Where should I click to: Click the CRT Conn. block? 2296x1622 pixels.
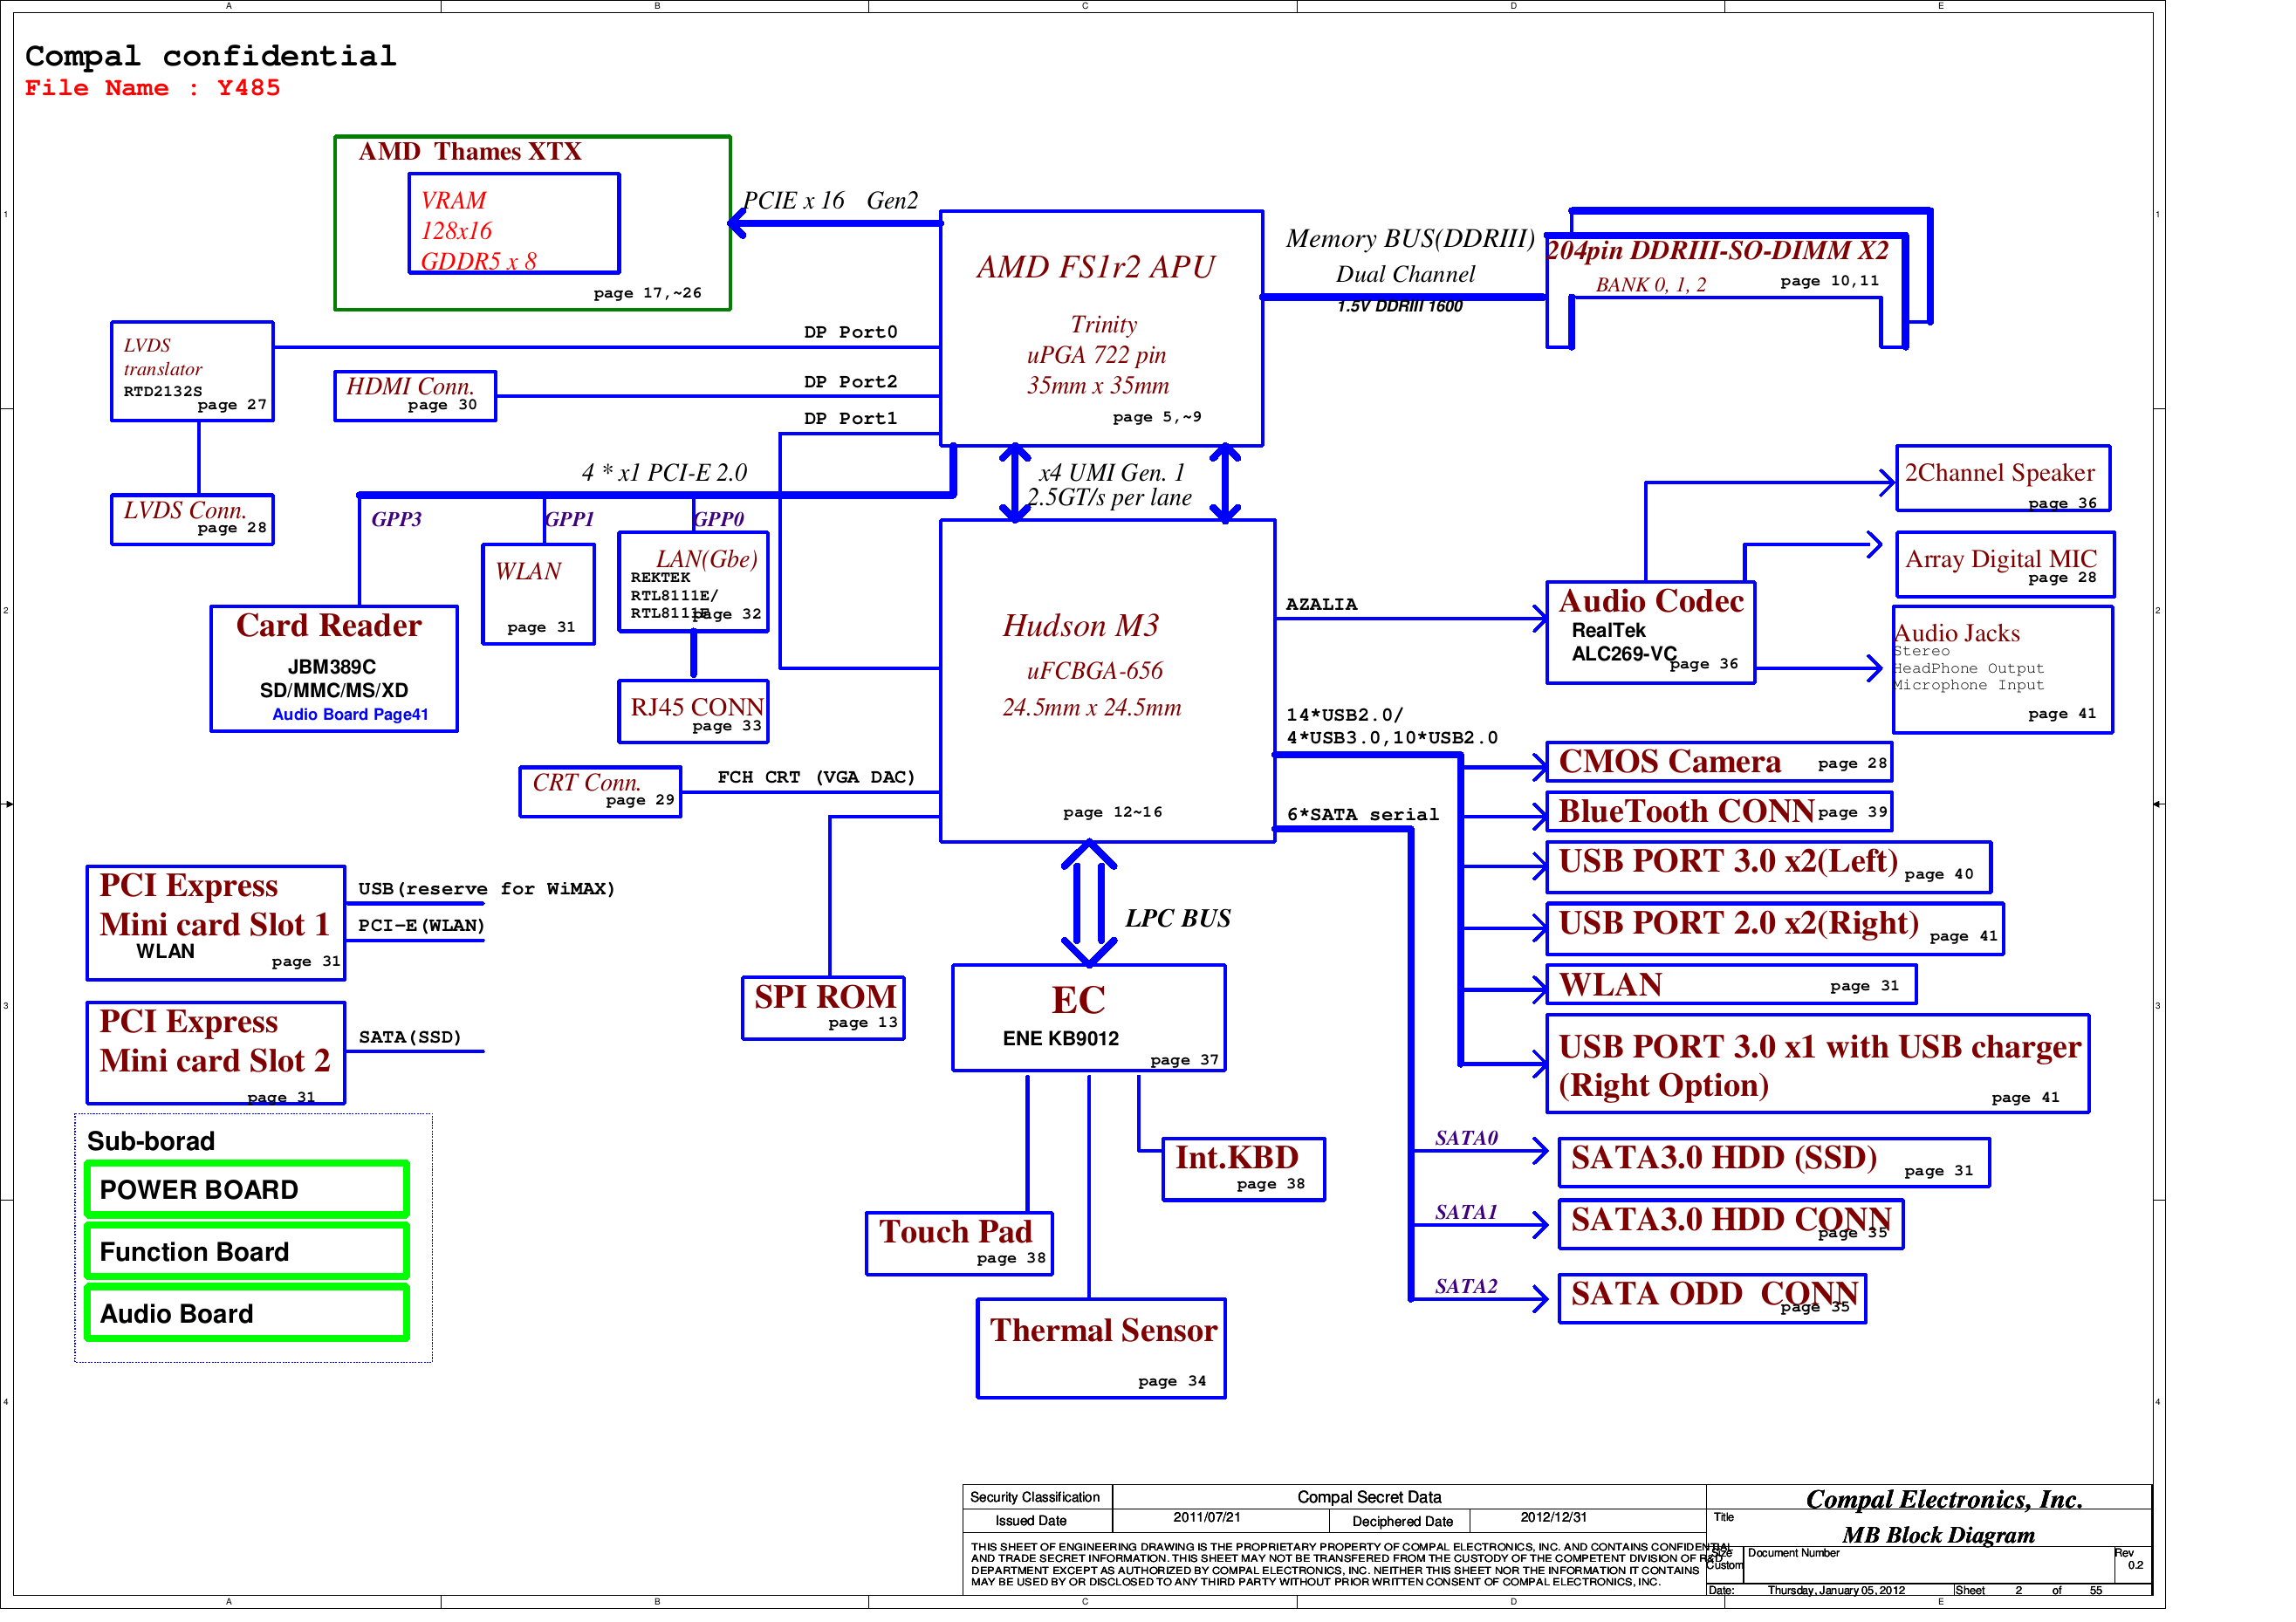pyautogui.click(x=601, y=793)
